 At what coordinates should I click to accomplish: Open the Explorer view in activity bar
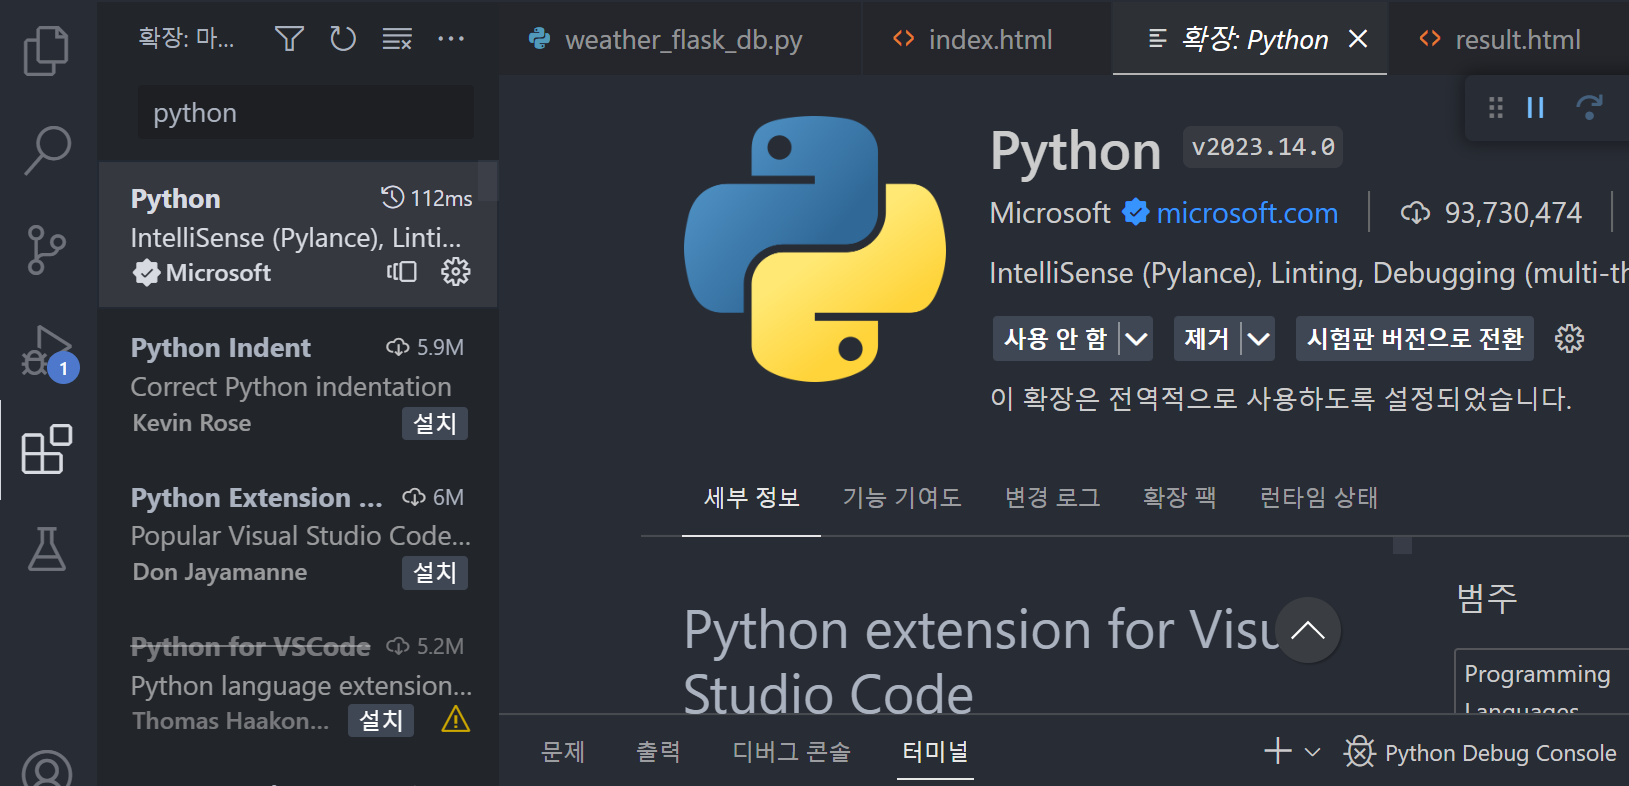pos(47,51)
